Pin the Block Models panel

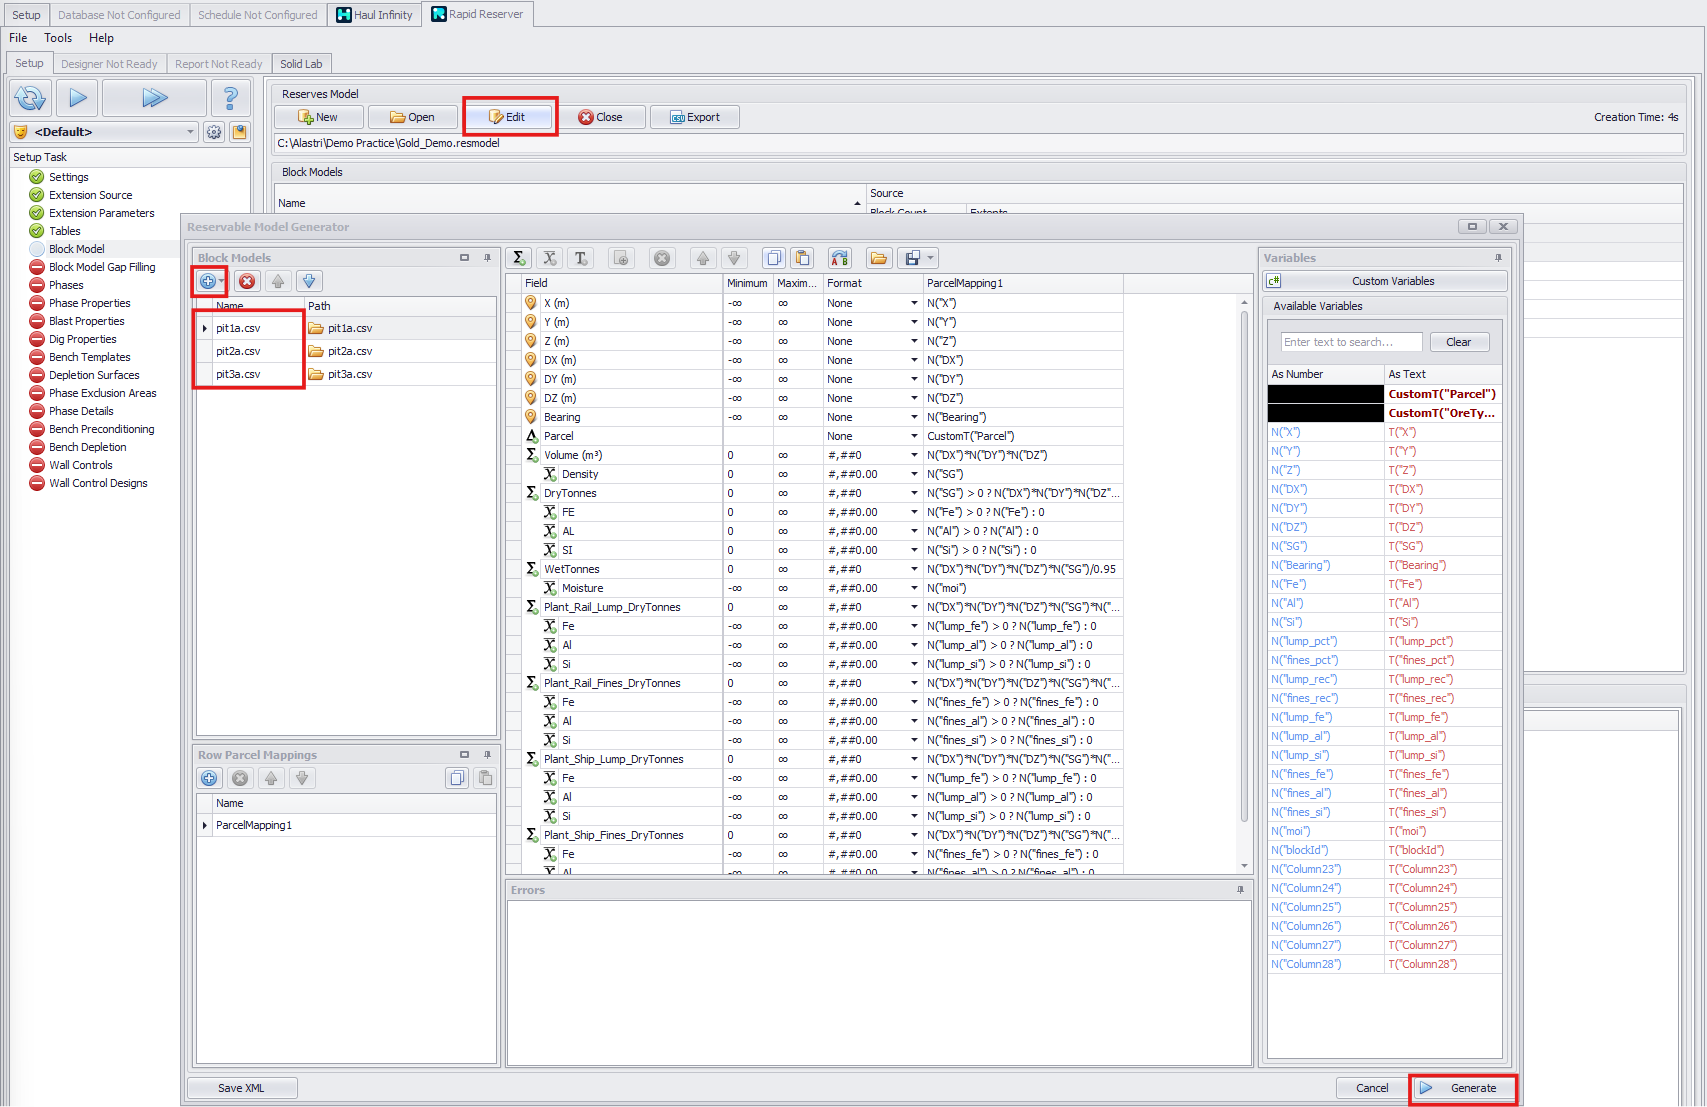(487, 257)
